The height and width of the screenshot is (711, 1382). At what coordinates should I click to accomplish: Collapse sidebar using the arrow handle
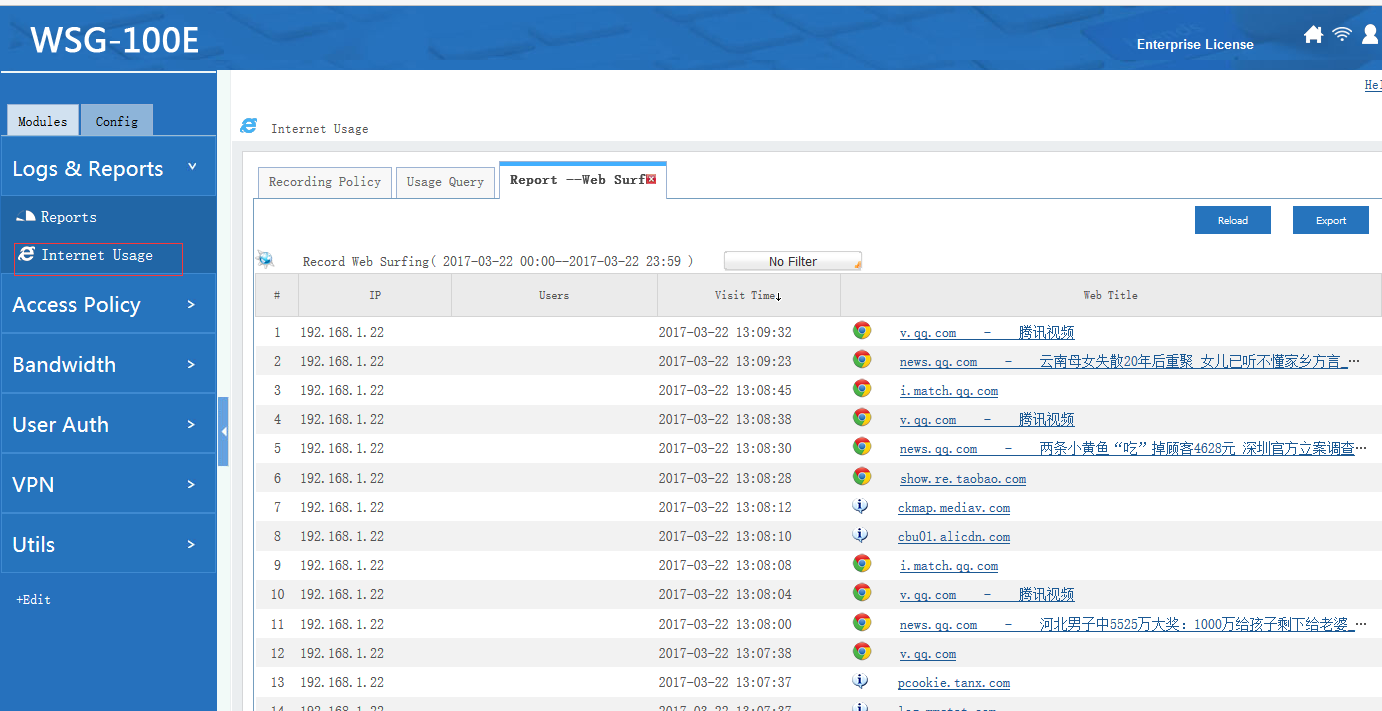[x=224, y=431]
